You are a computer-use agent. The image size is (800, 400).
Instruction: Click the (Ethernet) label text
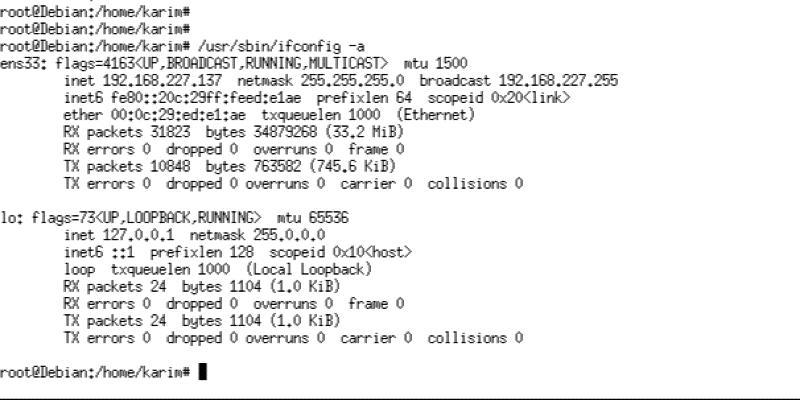[436, 115]
